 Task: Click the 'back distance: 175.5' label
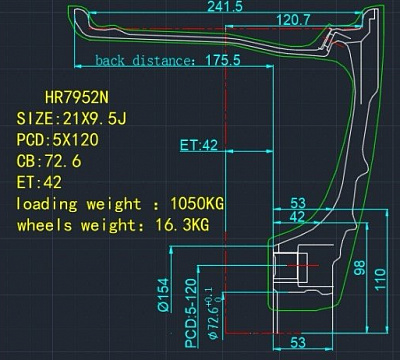pos(168,61)
